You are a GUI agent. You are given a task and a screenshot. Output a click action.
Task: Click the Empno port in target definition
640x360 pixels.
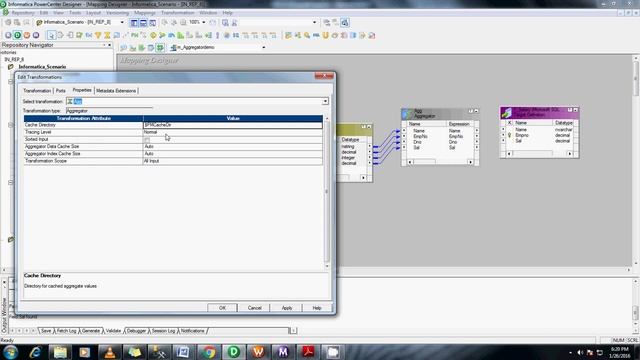coord(522,135)
